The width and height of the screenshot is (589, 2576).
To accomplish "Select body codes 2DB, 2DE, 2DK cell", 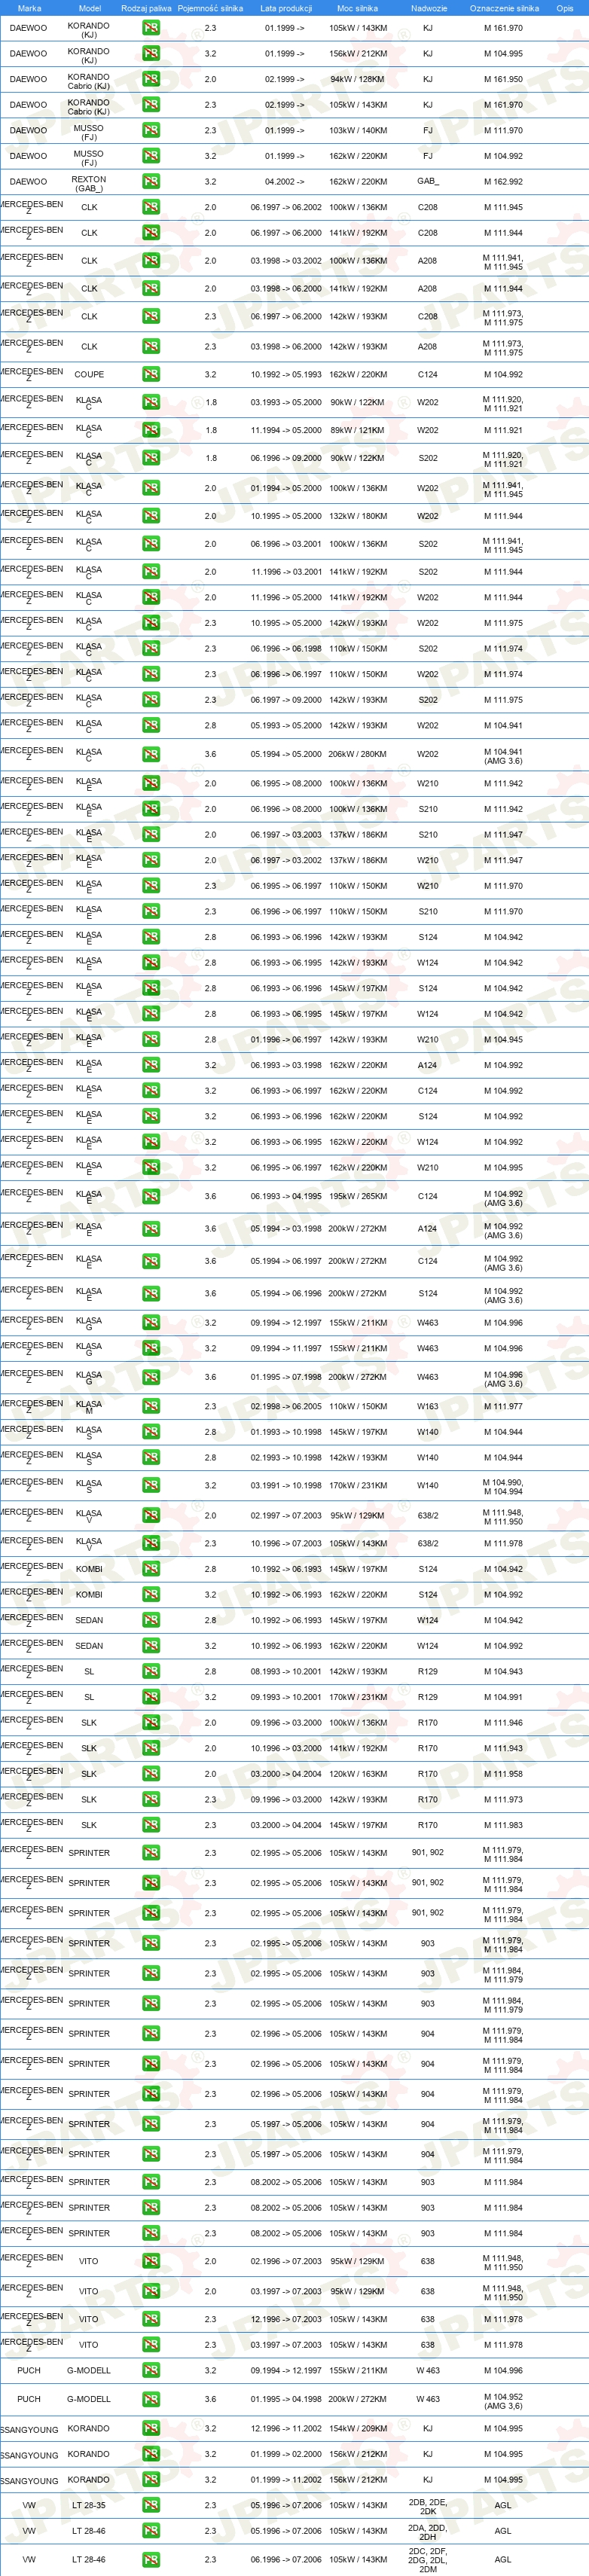I will 428,2506.
